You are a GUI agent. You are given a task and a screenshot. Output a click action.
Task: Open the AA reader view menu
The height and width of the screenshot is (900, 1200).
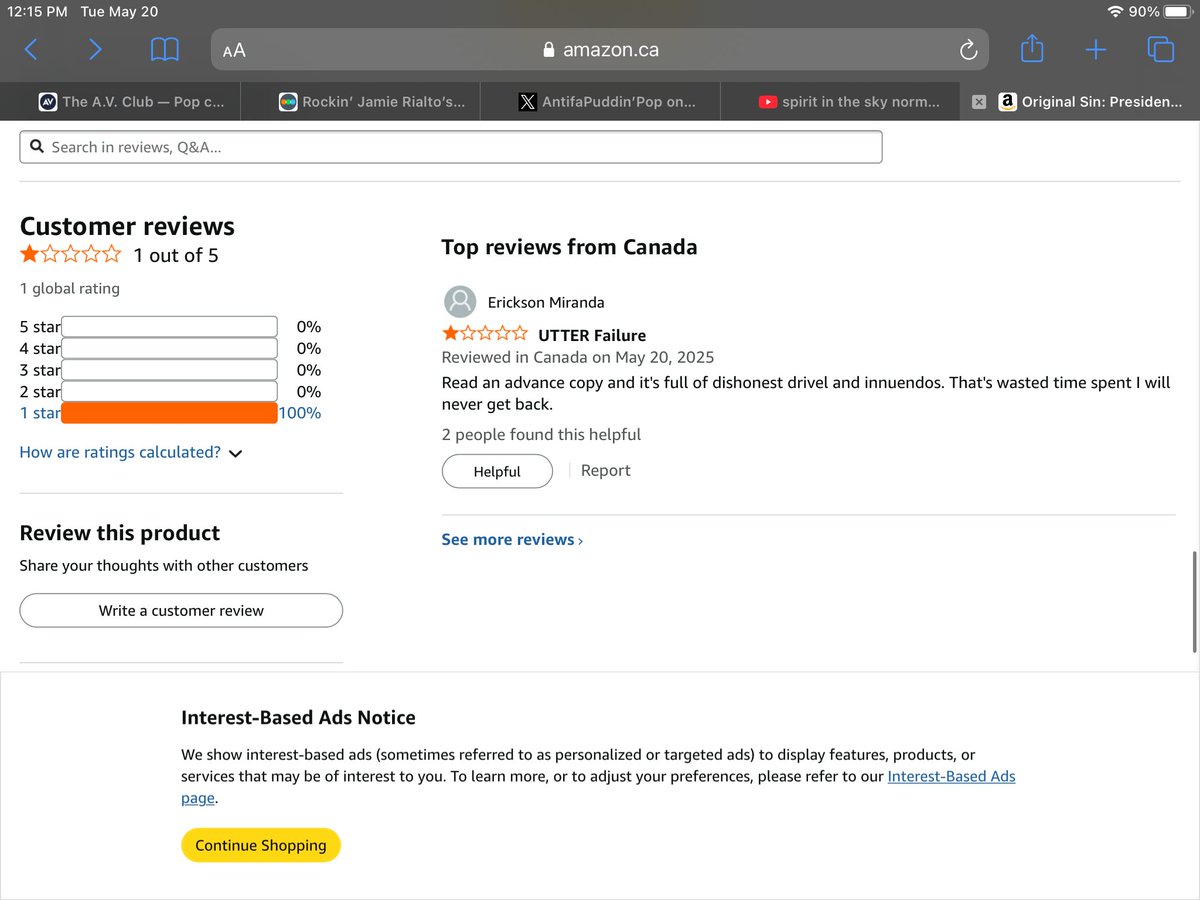(234, 50)
